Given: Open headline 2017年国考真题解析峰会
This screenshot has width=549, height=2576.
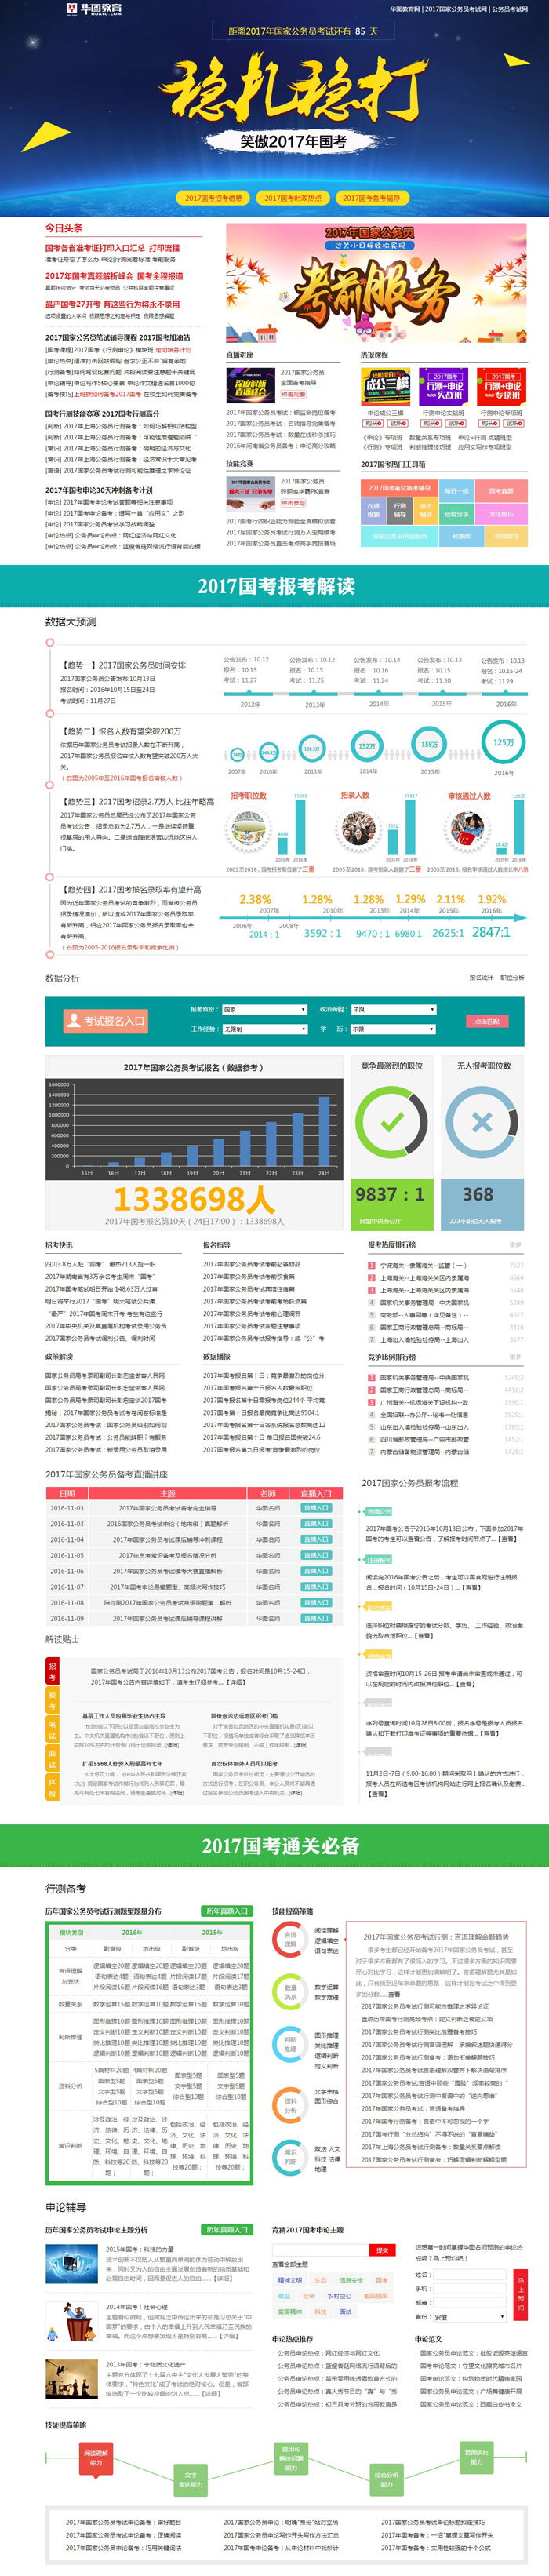Looking at the screenshot, I should pos(89,276).
